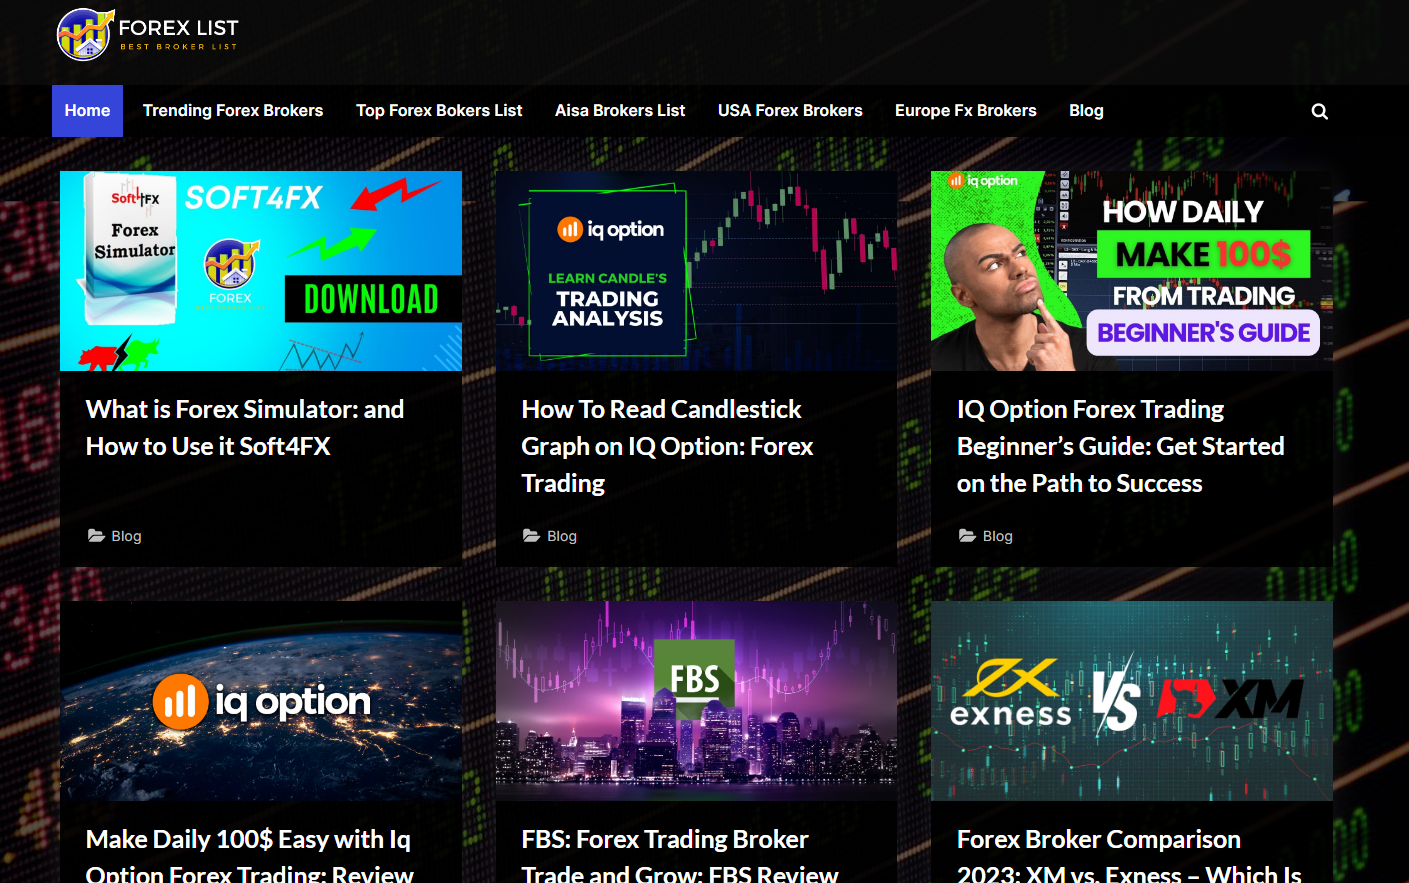Open the candlestick trading analysis thumbnail
The width and height of the screenshot is (1409, 883).
click(696, 271)
